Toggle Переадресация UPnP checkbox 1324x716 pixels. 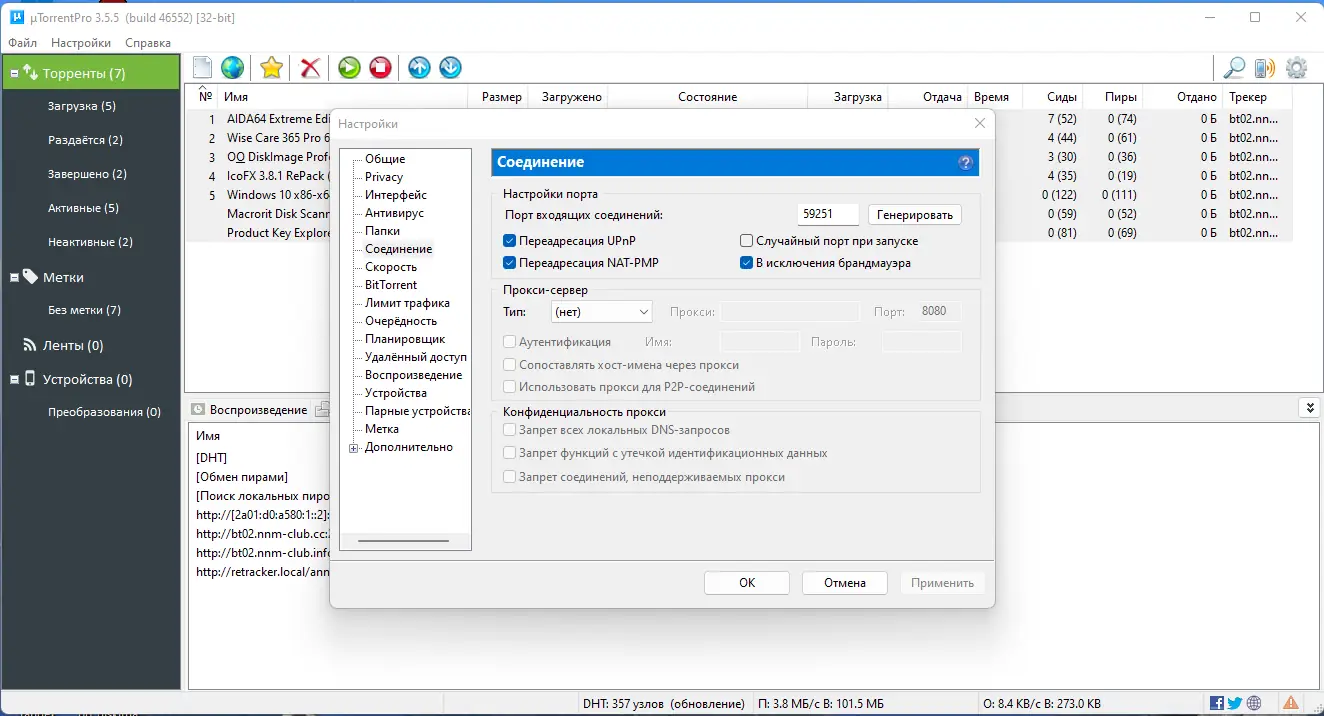(x=510, y=241)
